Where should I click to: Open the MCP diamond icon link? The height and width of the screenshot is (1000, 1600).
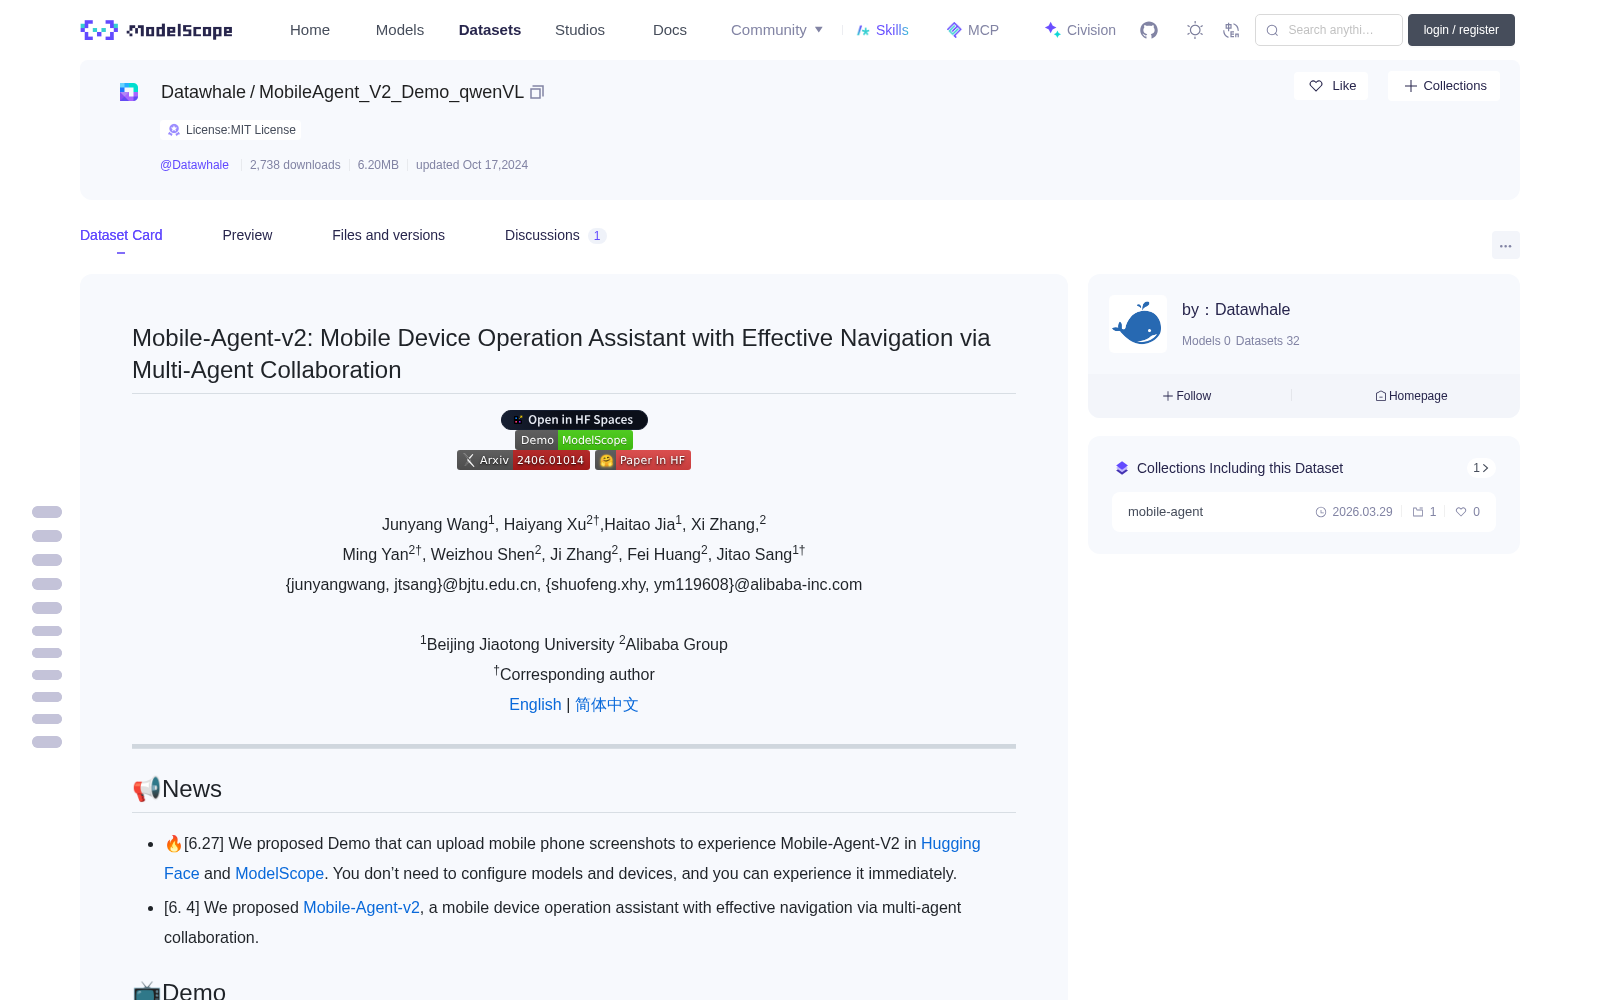coord(973,30)
